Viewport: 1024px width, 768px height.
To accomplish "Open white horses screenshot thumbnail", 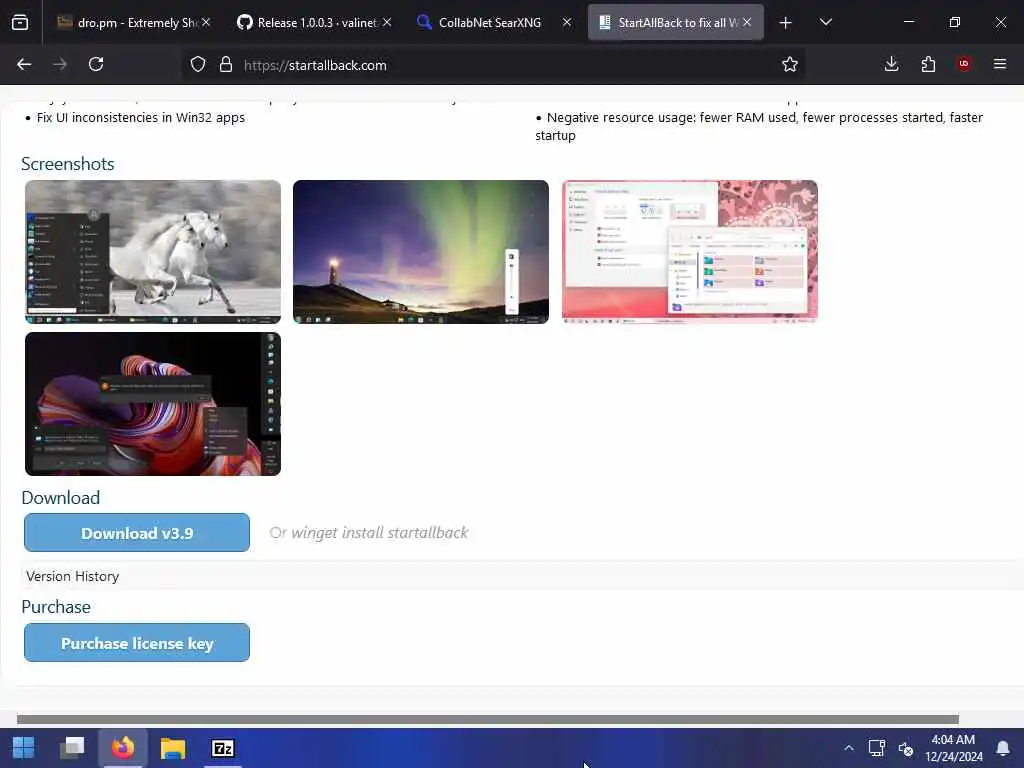I will coord(153,252).
